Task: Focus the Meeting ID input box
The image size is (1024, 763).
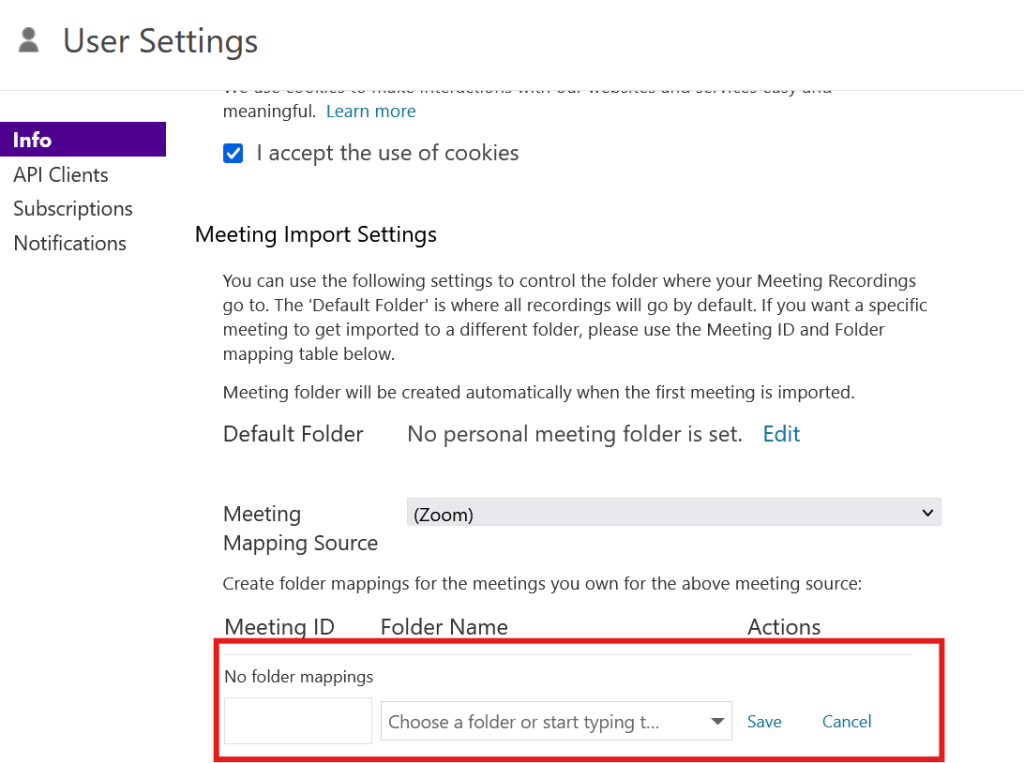Action: [298, 721]
